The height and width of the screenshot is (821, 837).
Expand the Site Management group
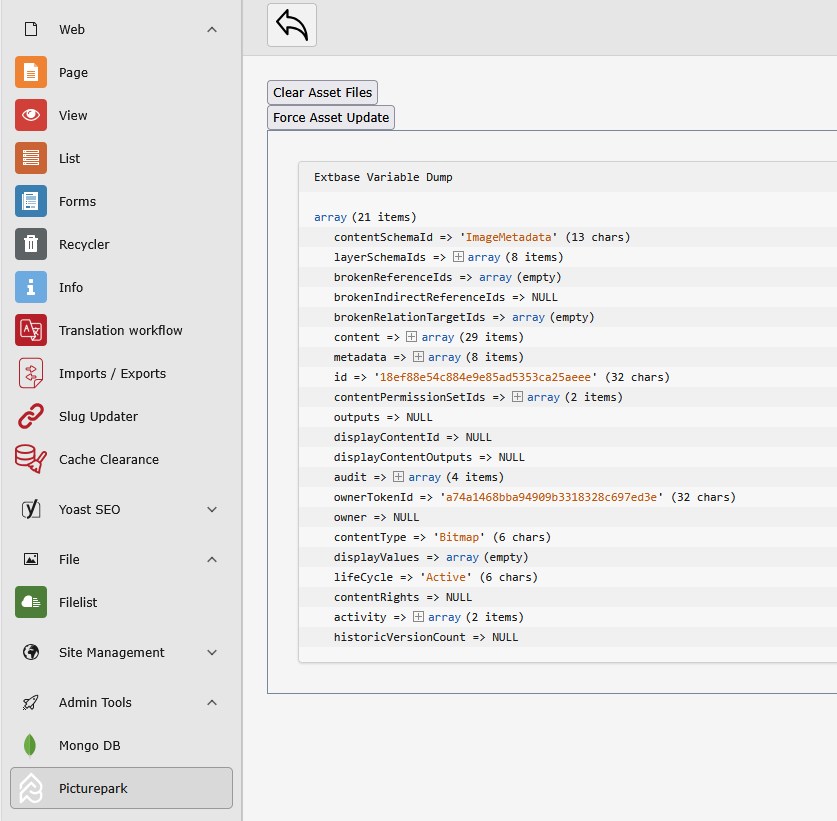click(212, 653)
